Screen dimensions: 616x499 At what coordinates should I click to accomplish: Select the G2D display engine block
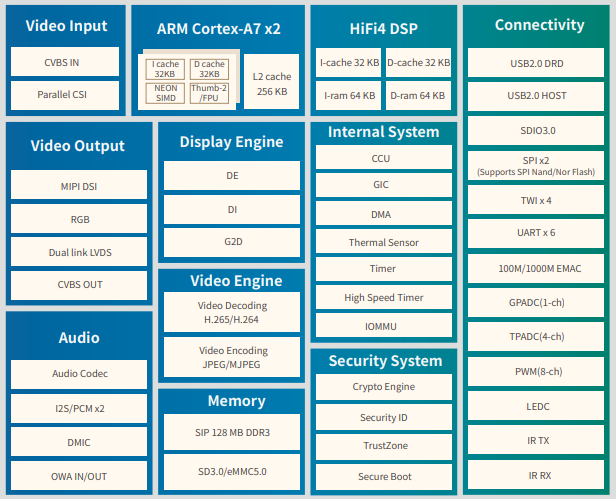tap(231, 242)
